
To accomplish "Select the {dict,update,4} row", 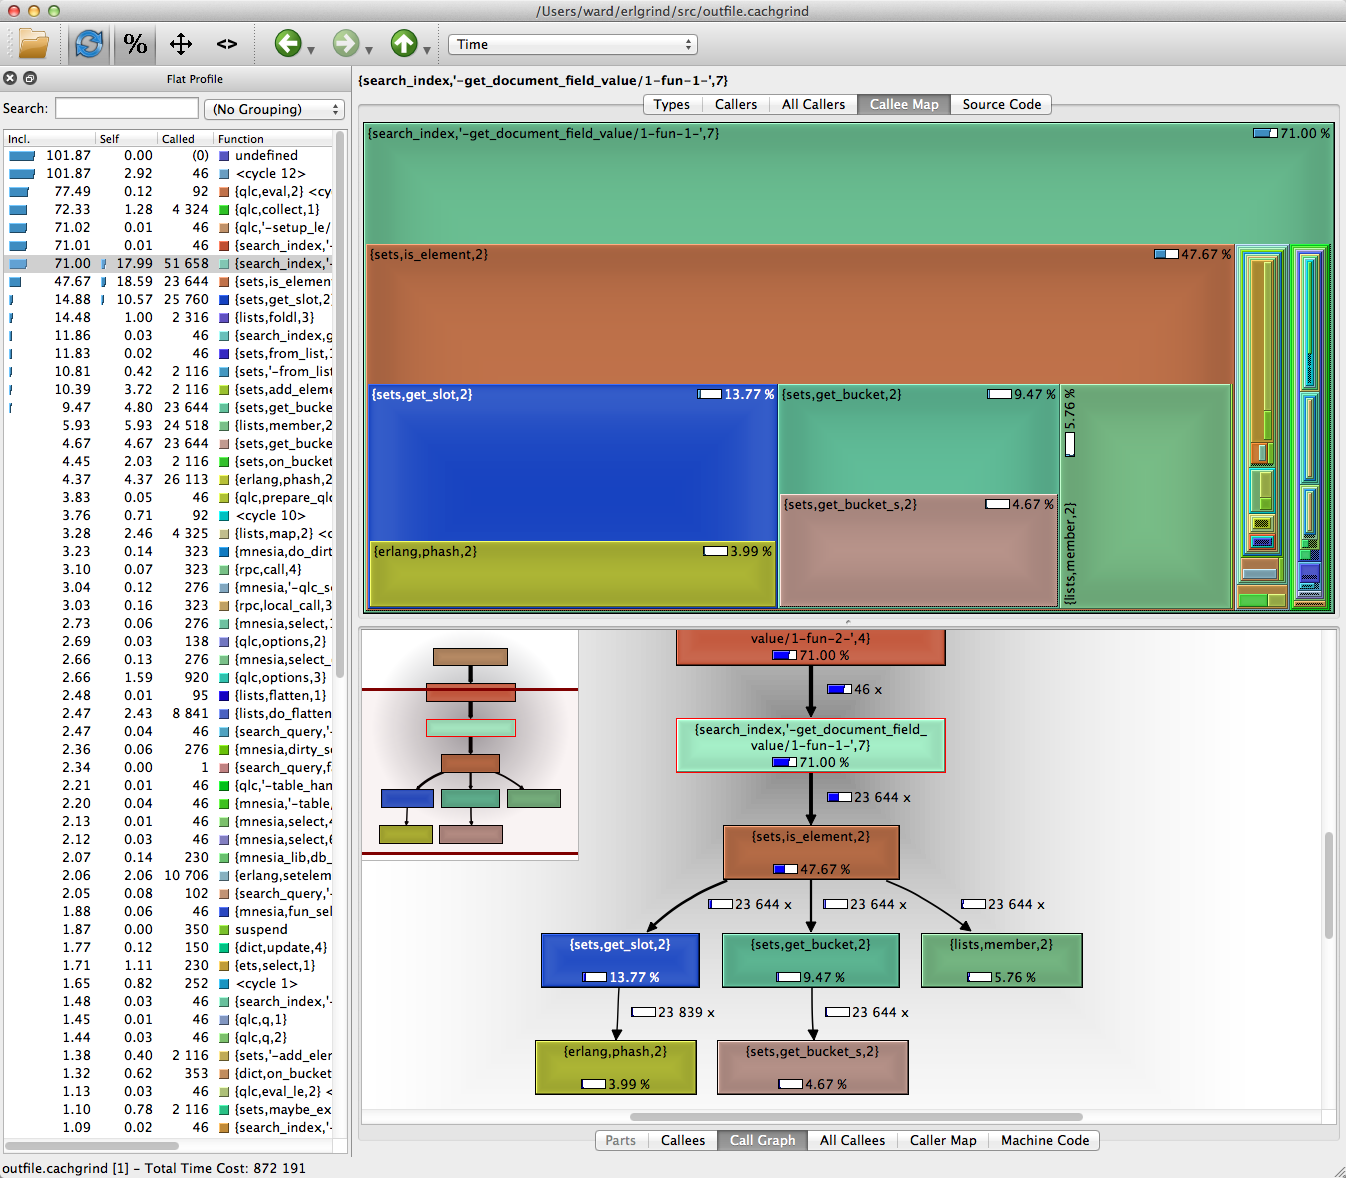I will (168, 947).
